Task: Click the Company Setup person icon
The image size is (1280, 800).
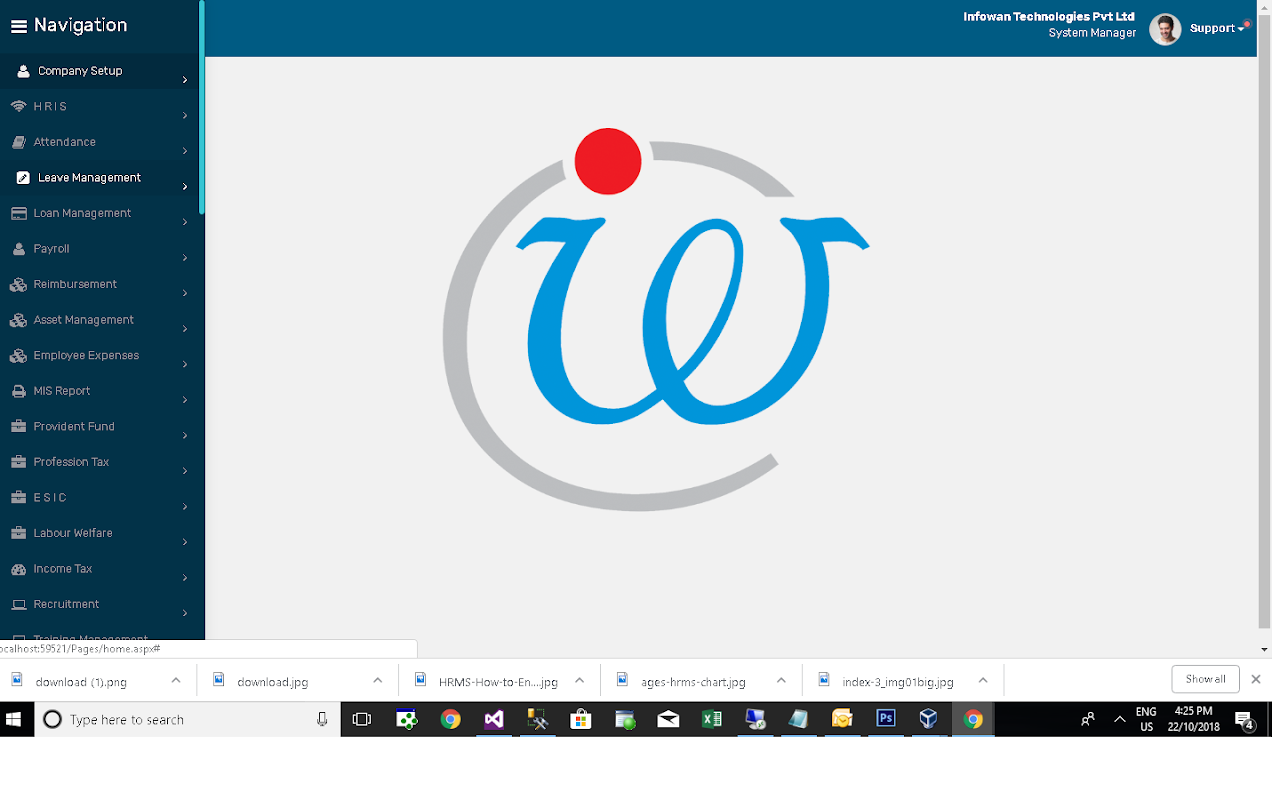Action: (x=23, y=71)
